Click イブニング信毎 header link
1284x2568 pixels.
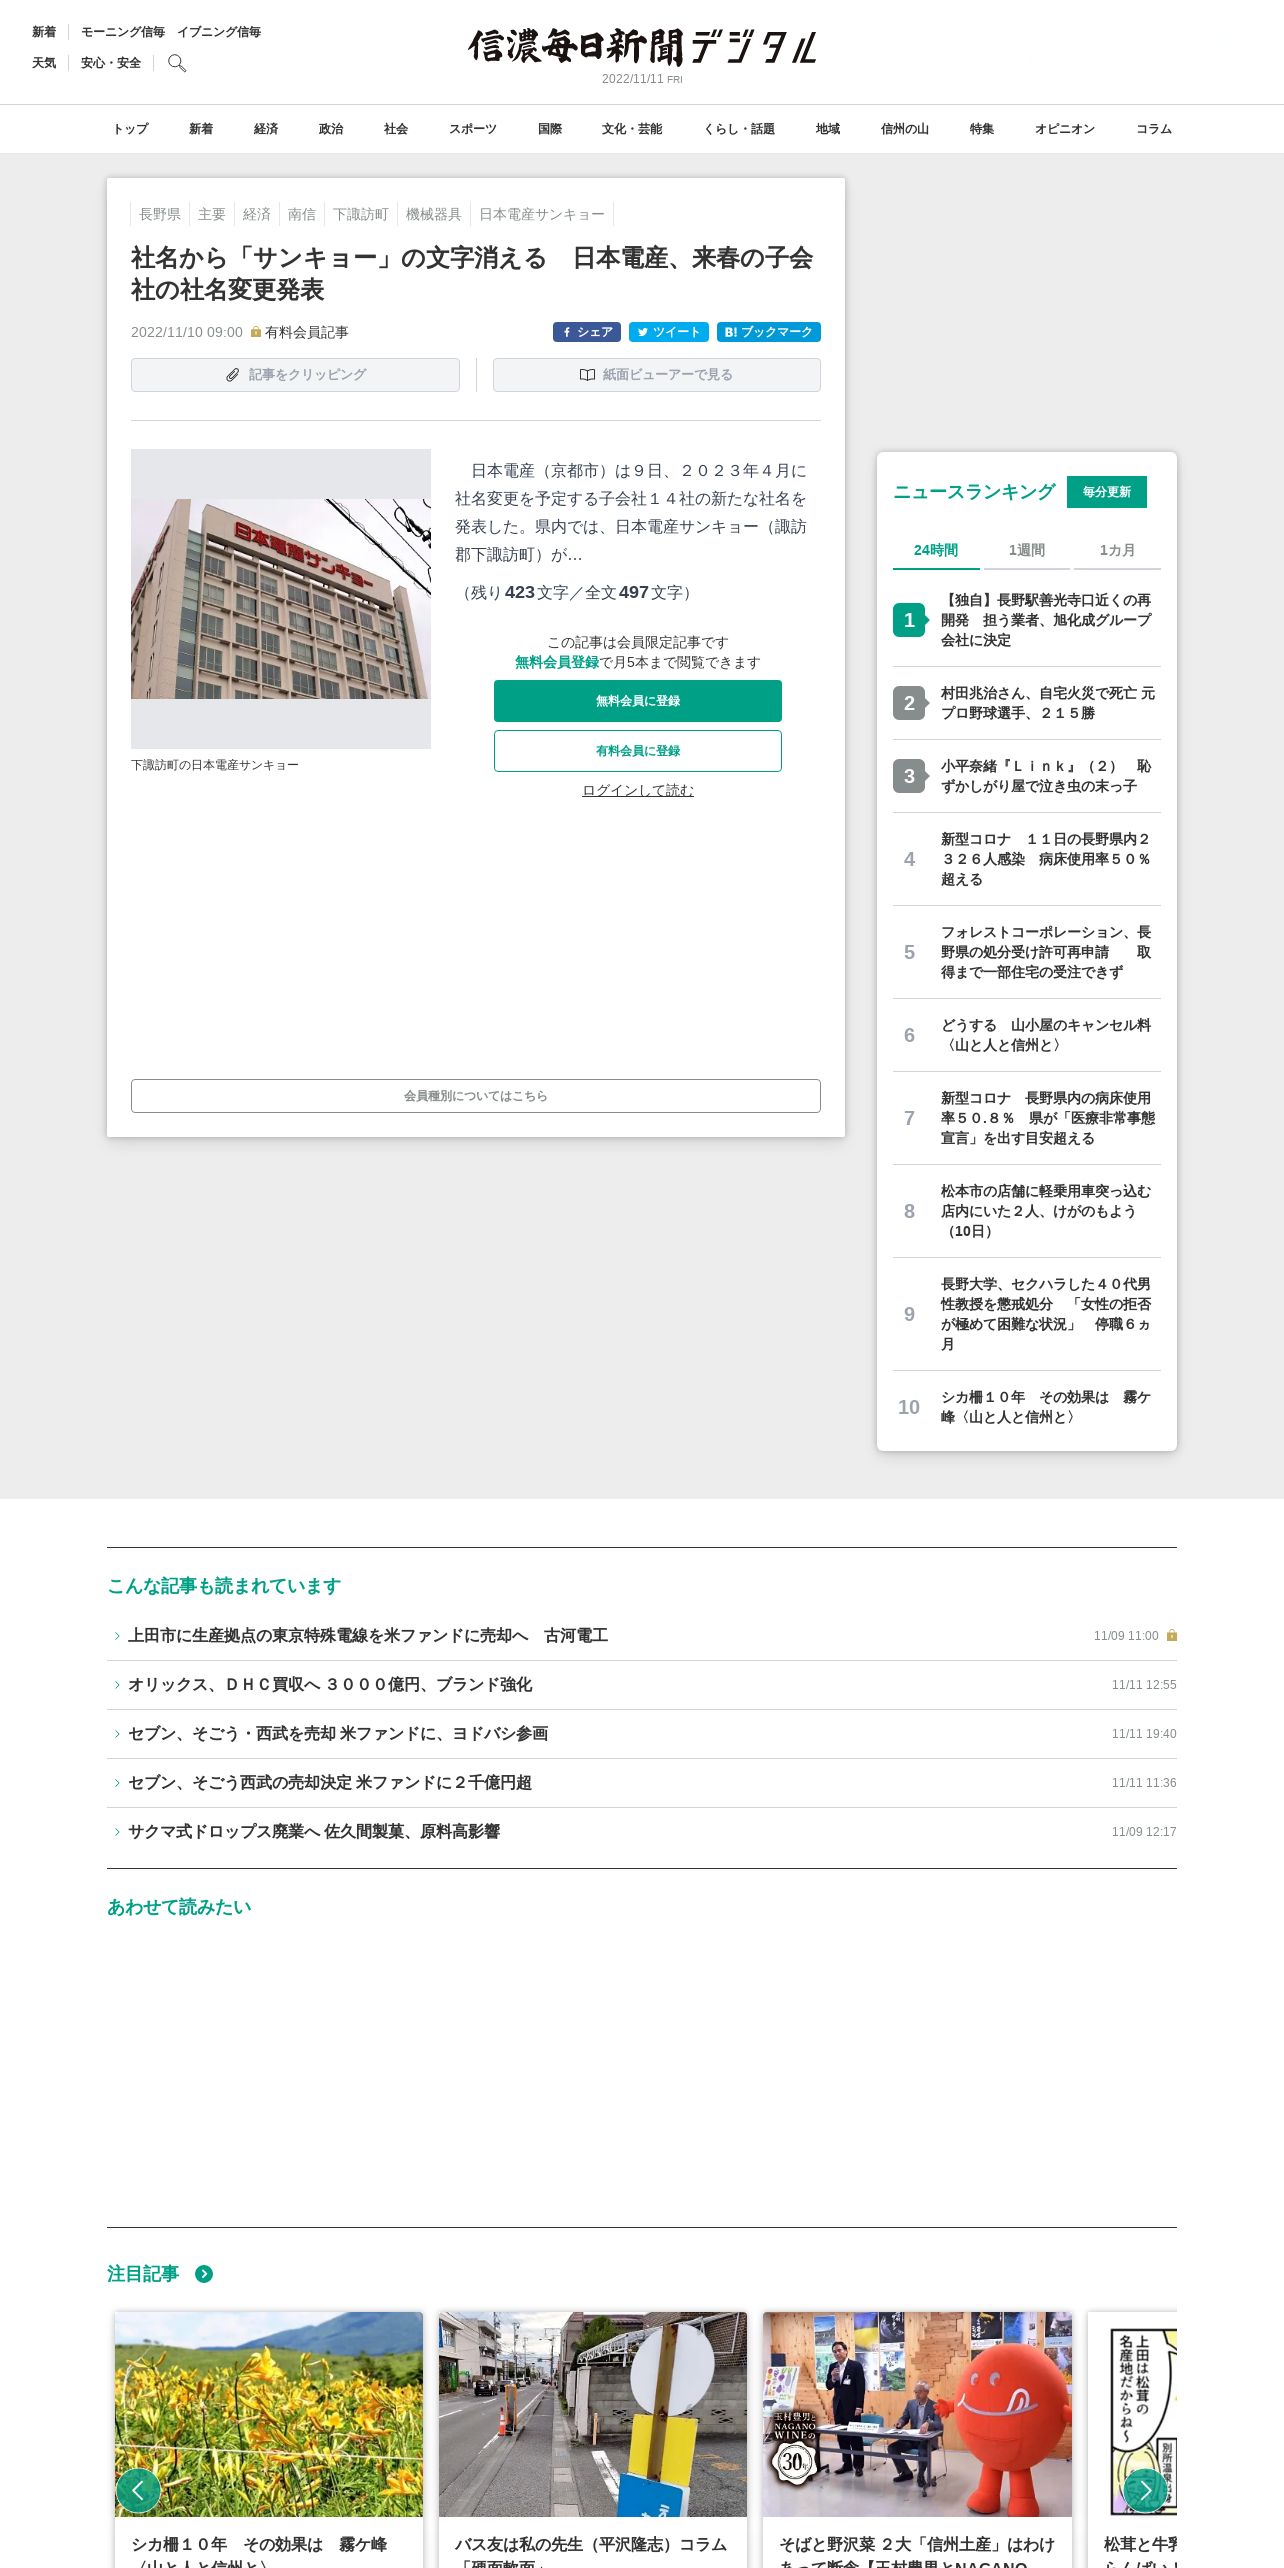tap(219, 32)
